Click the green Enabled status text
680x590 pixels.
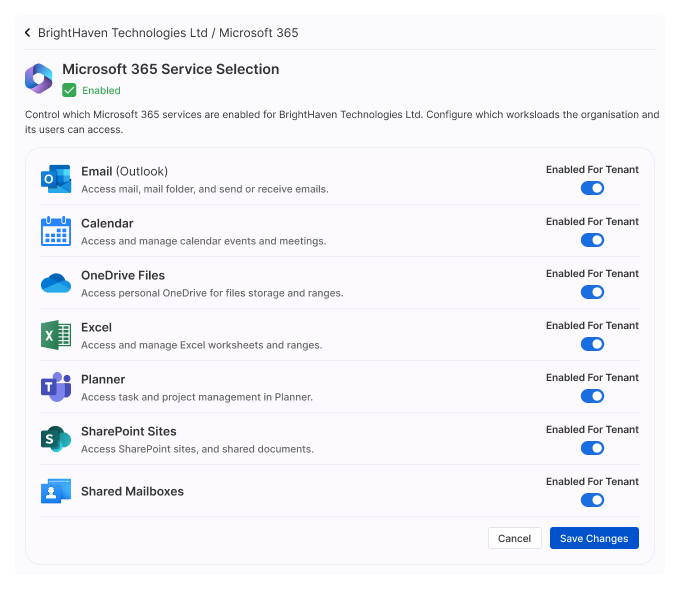[x=101, y=90]
